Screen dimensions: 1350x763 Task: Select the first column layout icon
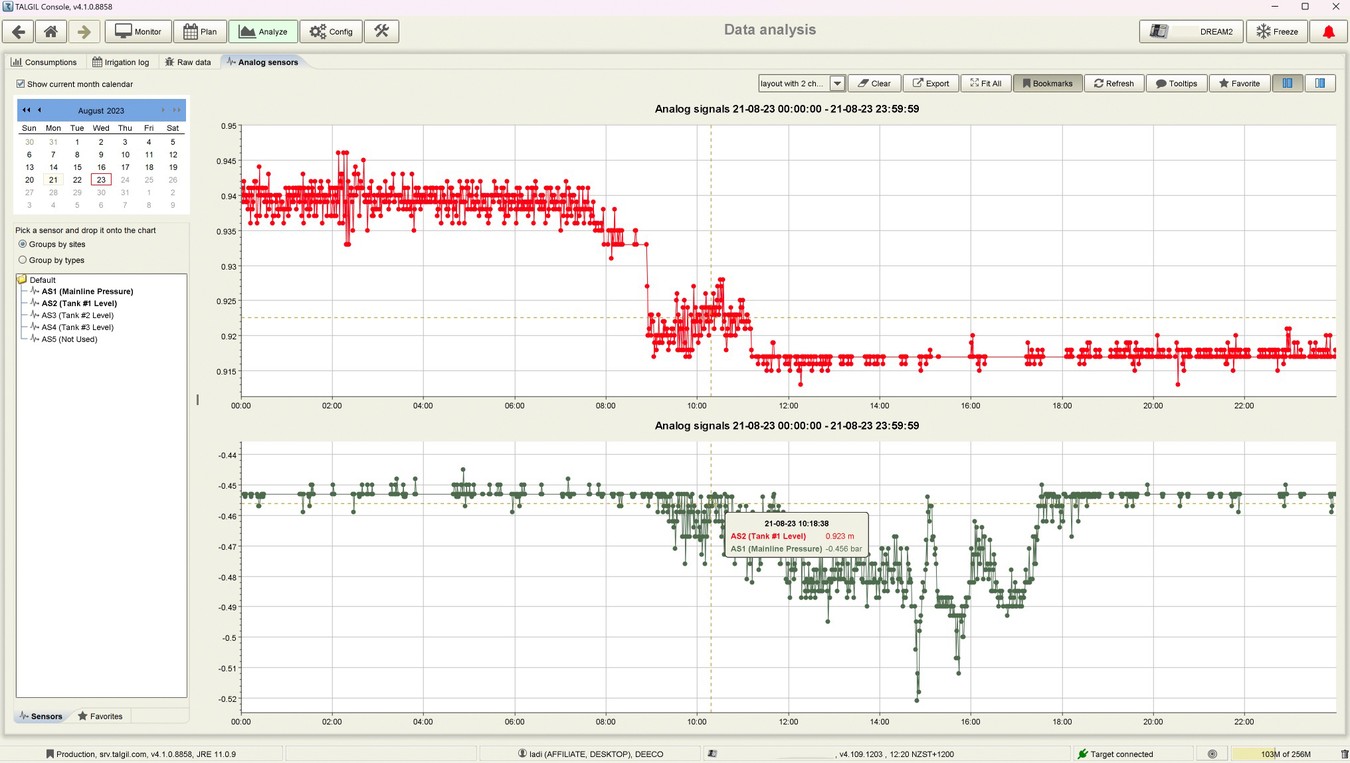click(x=1288, y=83)
